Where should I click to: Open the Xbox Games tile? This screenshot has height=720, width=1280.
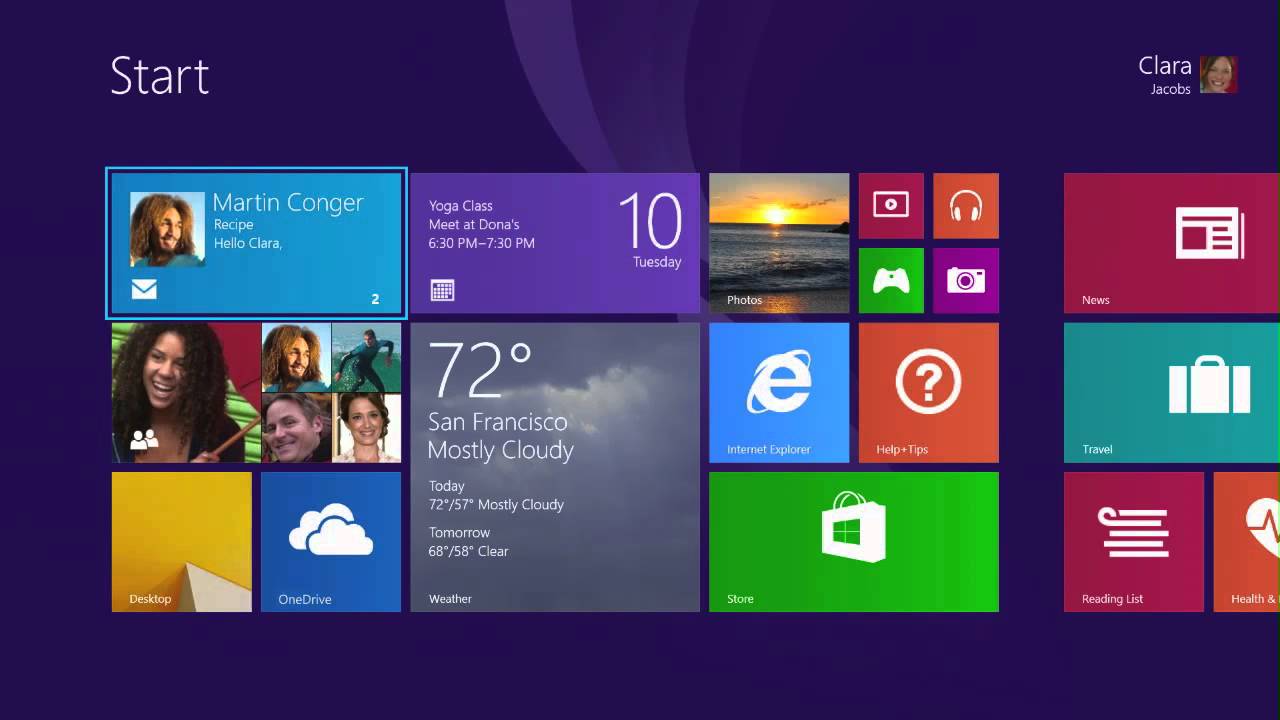891,281
